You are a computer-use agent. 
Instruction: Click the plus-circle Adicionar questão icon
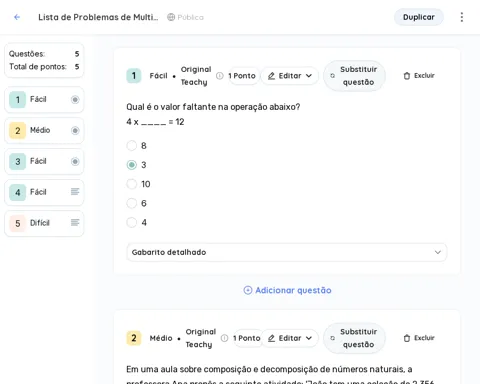pyautogui.click(x=248, y=290)
